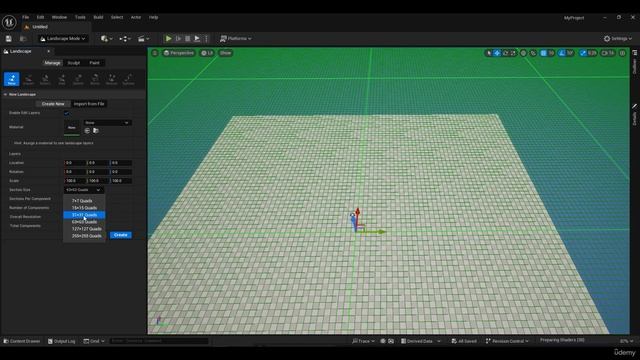Toggle the world/local coordinate globe icon
The image size is (640, 360).
(x=523, y=53)
